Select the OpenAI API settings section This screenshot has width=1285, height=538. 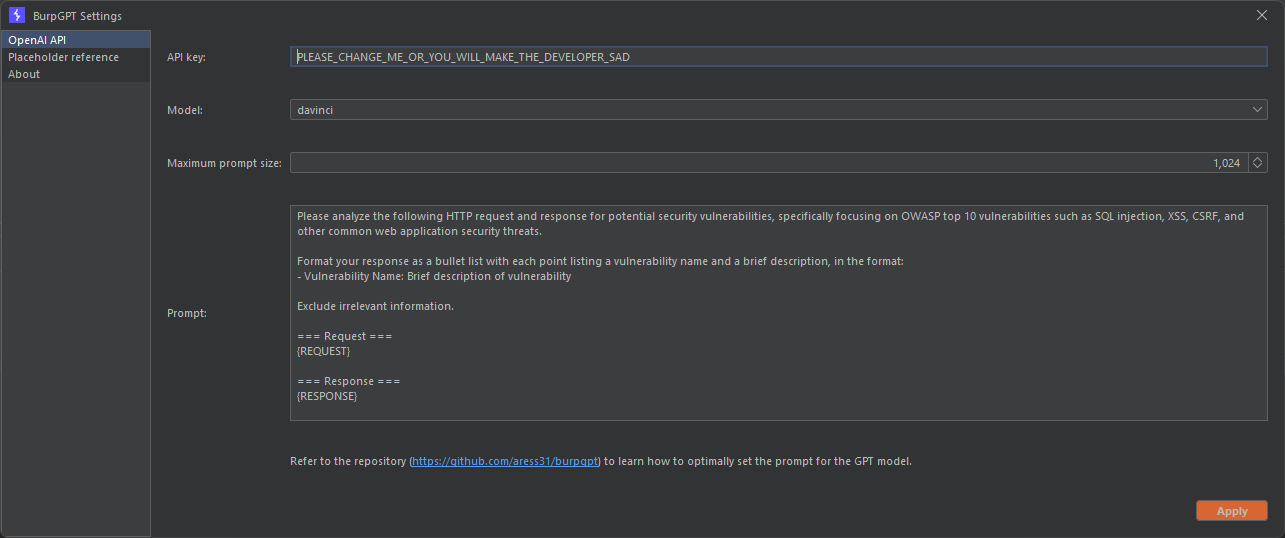pos(37,40)
